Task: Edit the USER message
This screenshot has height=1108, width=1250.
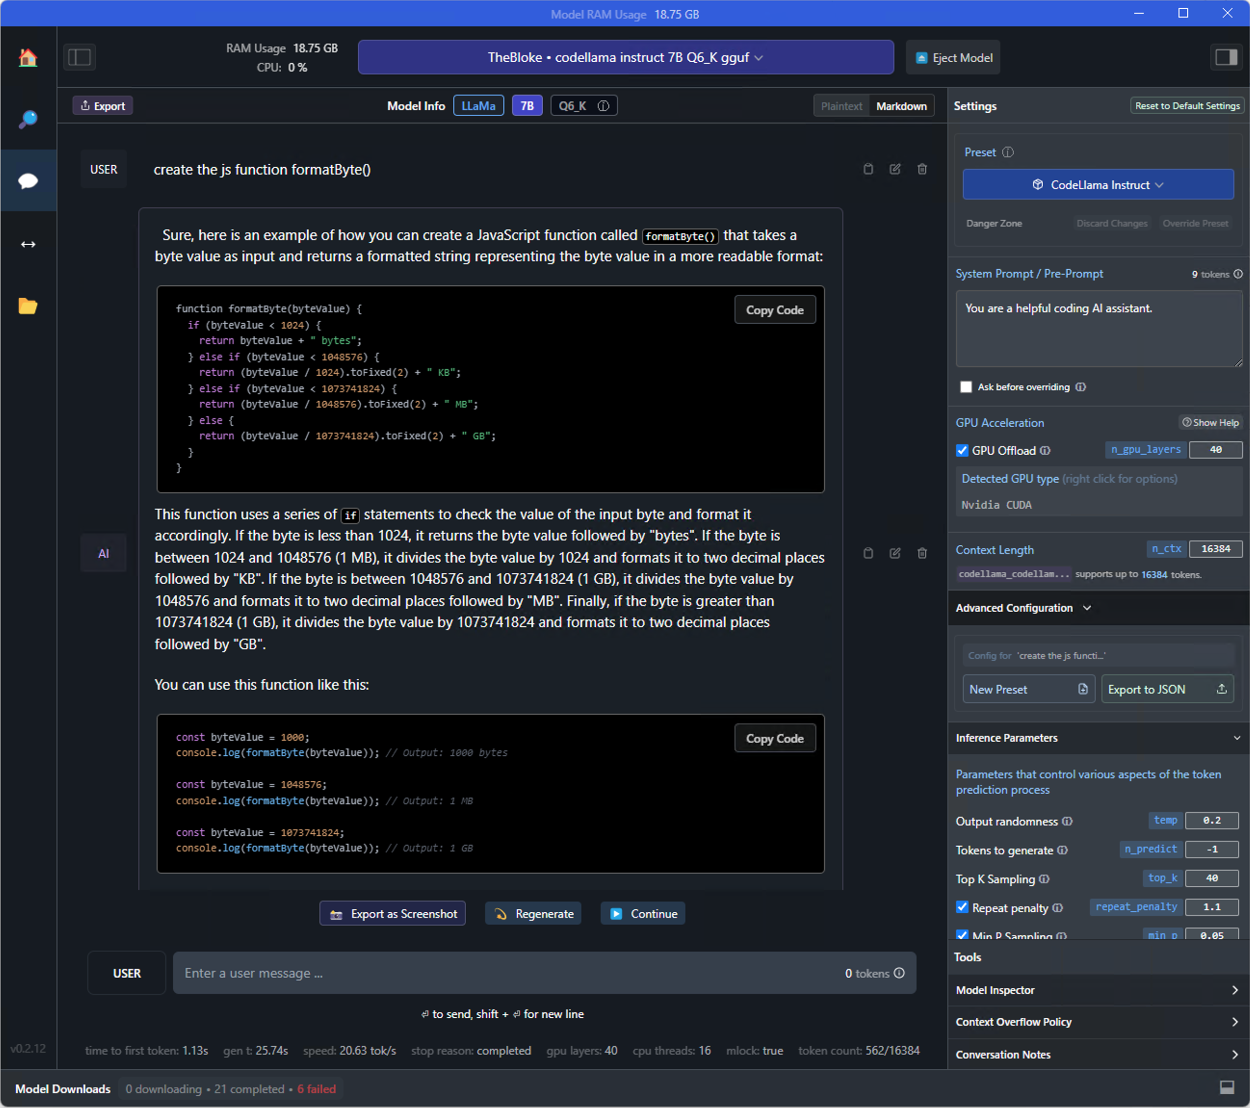Action: pos(895,169)
